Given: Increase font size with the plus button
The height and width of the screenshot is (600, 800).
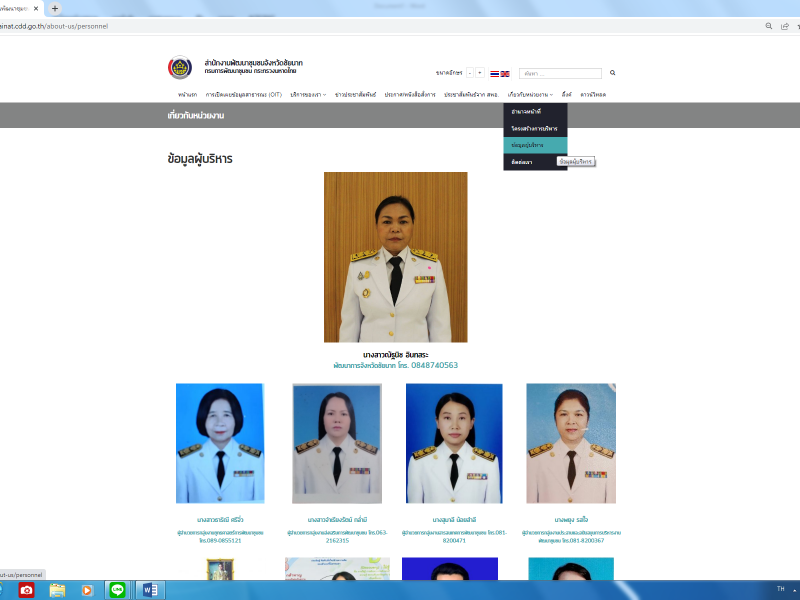Looking at the screenshot, I should pos(480,73).
